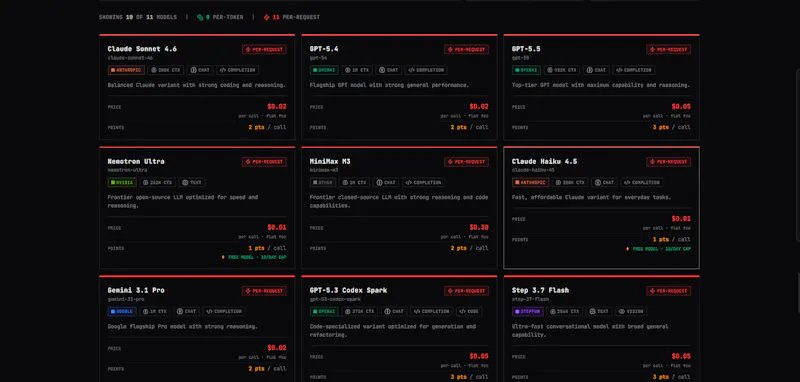The image size is (800, 382).
Task: Click PER-REQUEST badge on GPT-5.3 Codex Spark card
Action: 466,291
